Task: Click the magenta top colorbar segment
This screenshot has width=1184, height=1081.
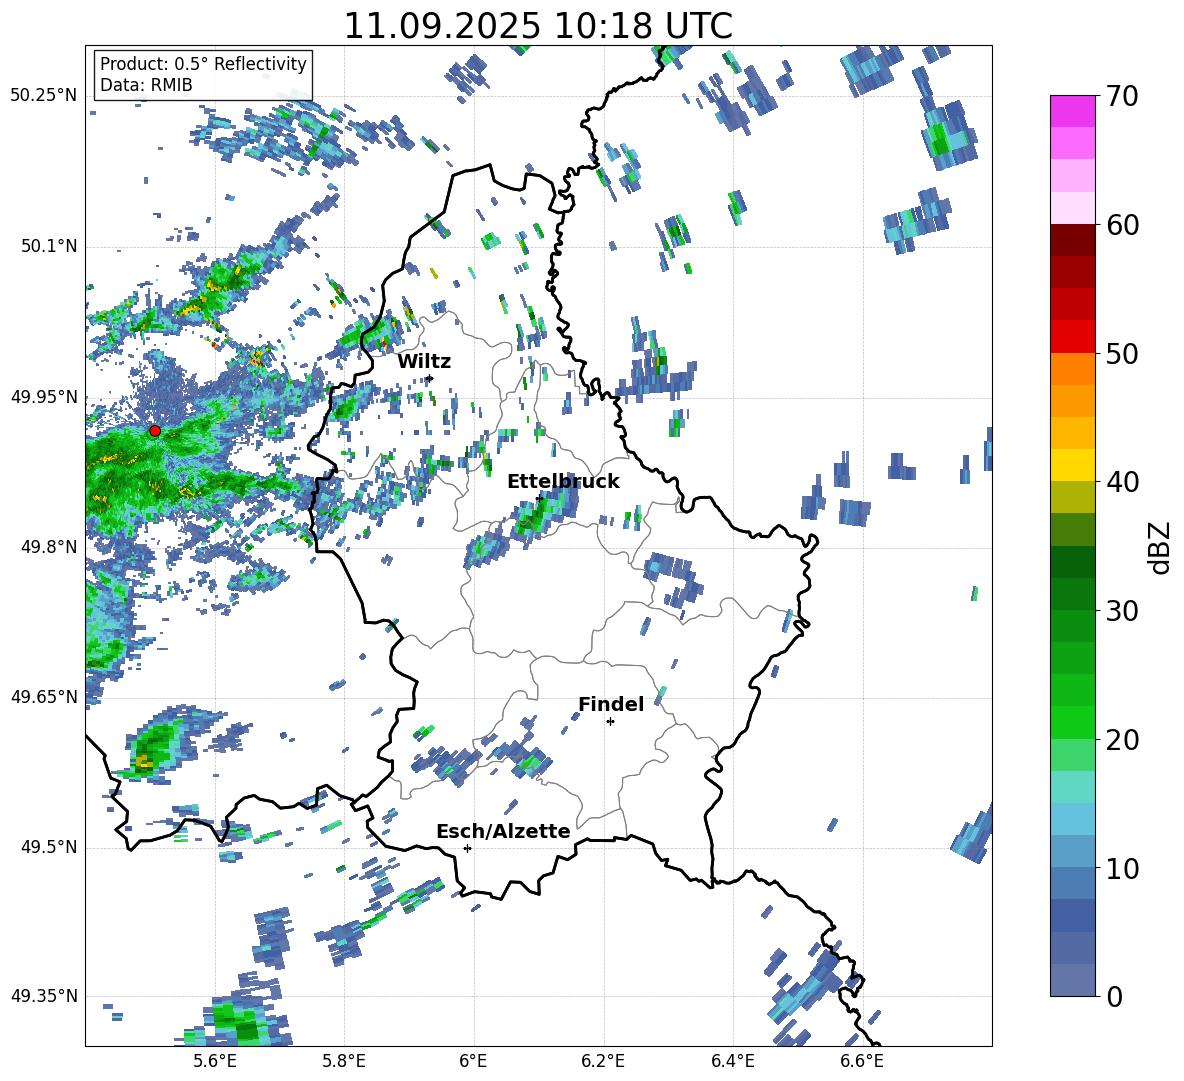Action: (1073, 111)
